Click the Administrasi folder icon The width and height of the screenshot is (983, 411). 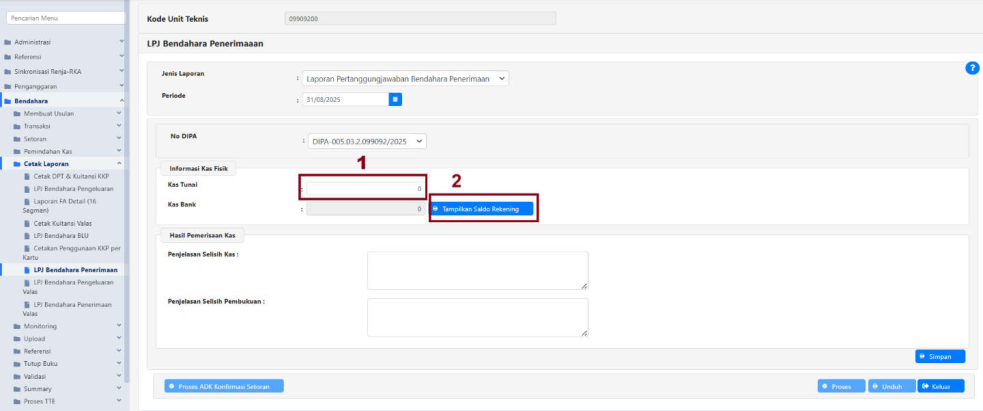point(7,42)
